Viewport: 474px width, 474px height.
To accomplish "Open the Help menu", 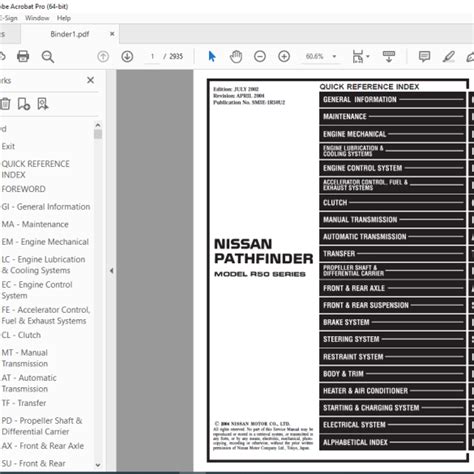I will click(x=64, y=18).
